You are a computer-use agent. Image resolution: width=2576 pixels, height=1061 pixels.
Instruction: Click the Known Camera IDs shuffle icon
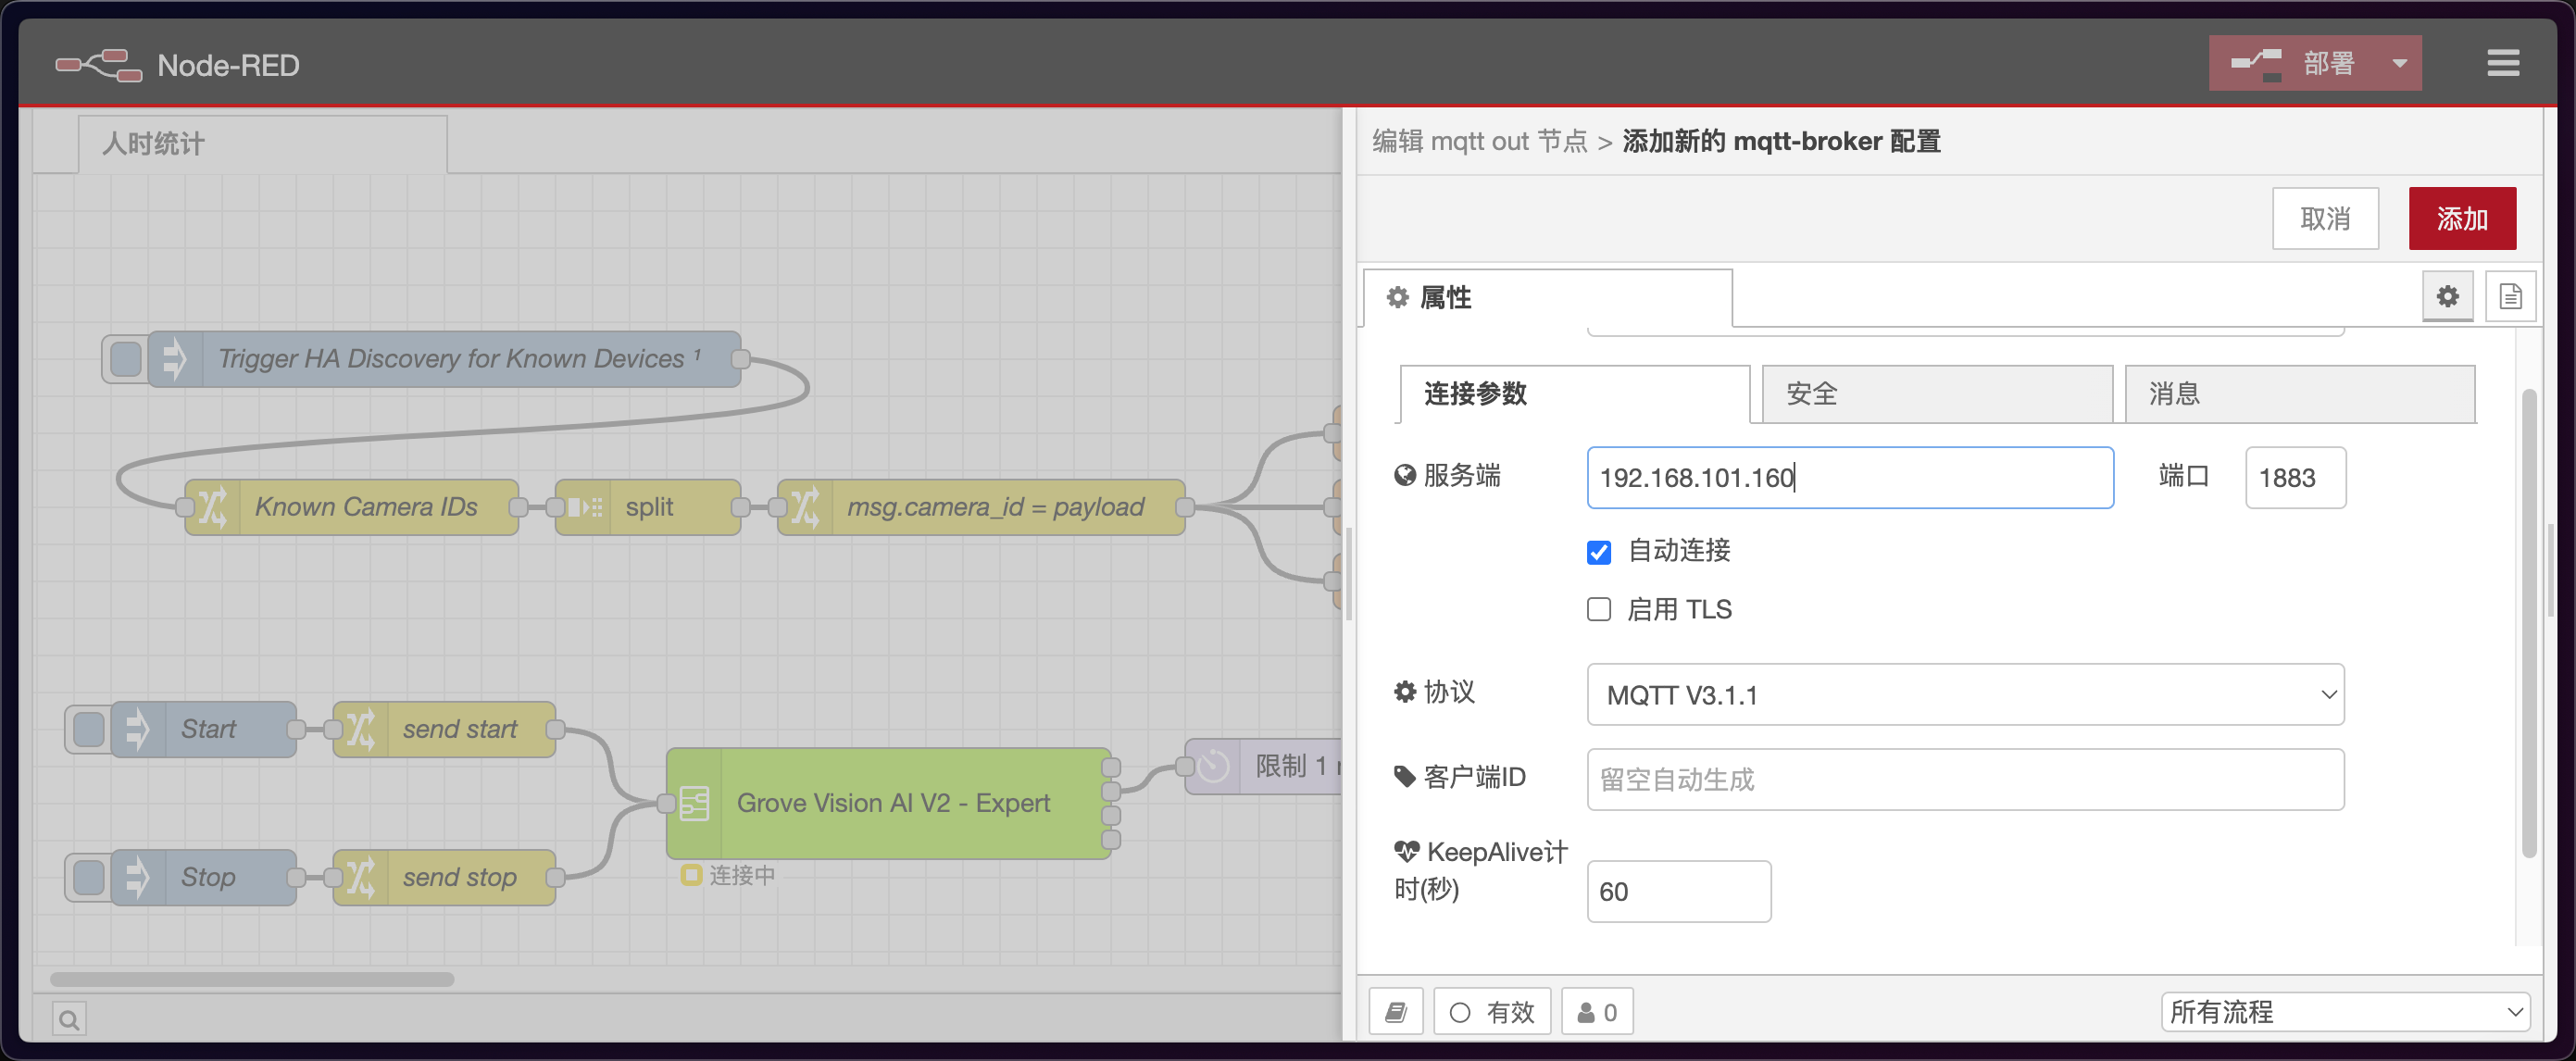(212, 507)
